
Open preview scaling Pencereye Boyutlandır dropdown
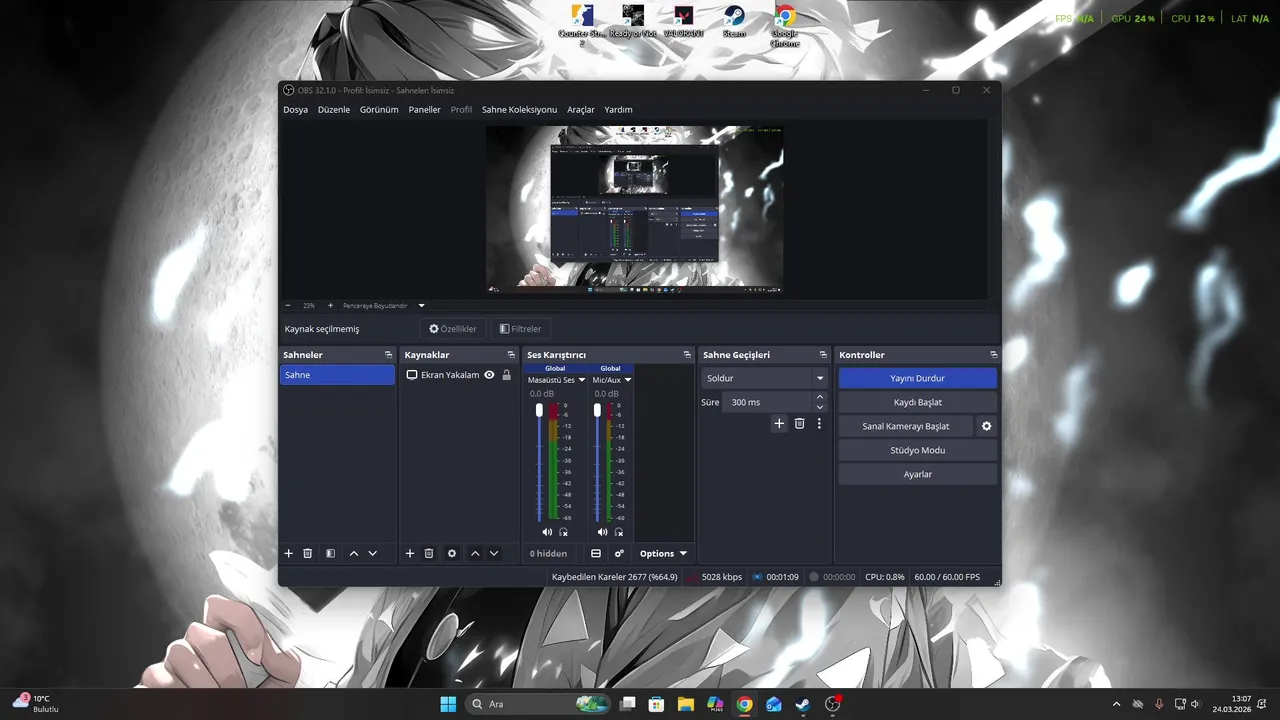(x=421, y=305)
